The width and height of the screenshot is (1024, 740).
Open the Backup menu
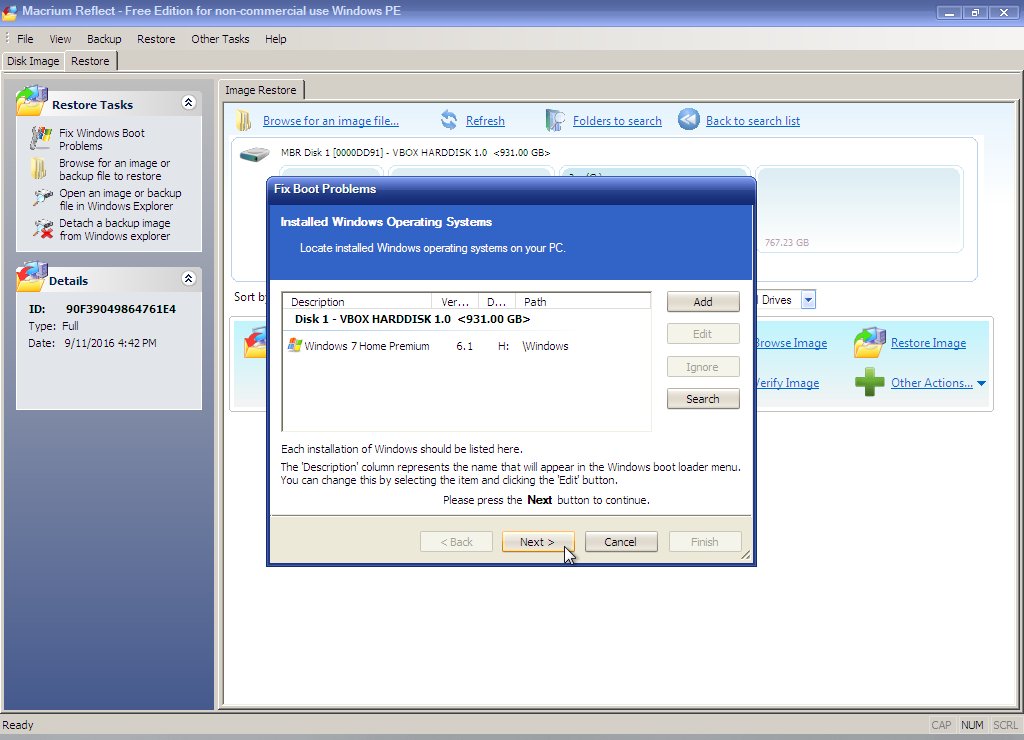pos(104,39)
